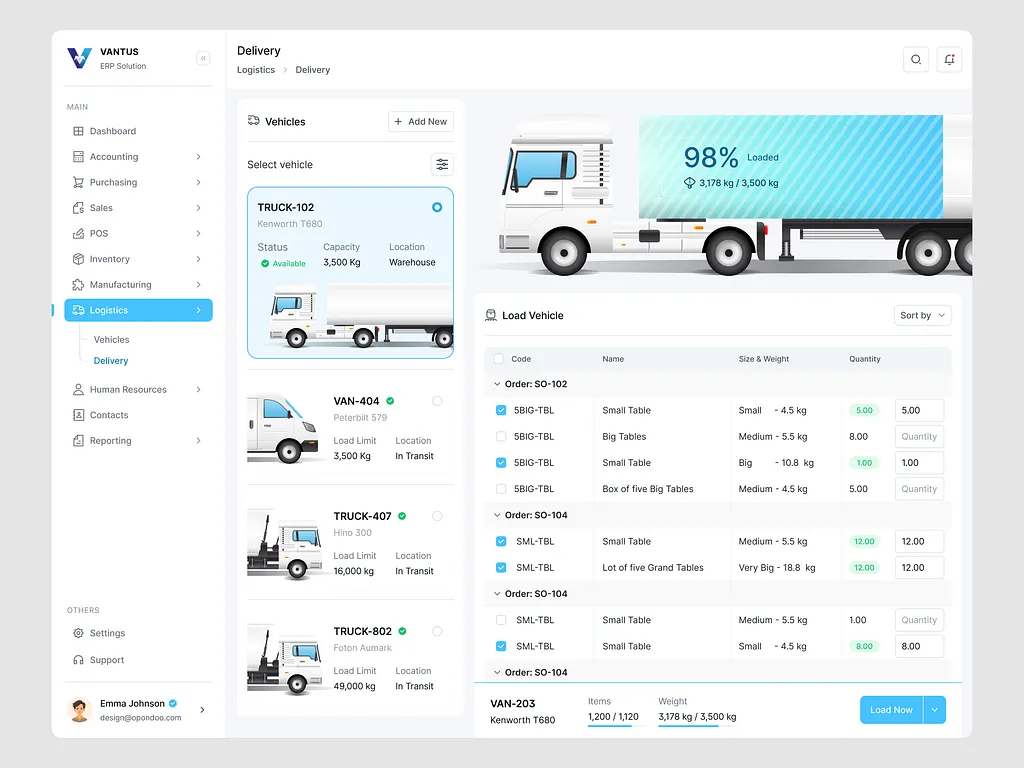The image size is (1024, 768).
Task: Open the Sort by dropdown
Action: (922, 315)
